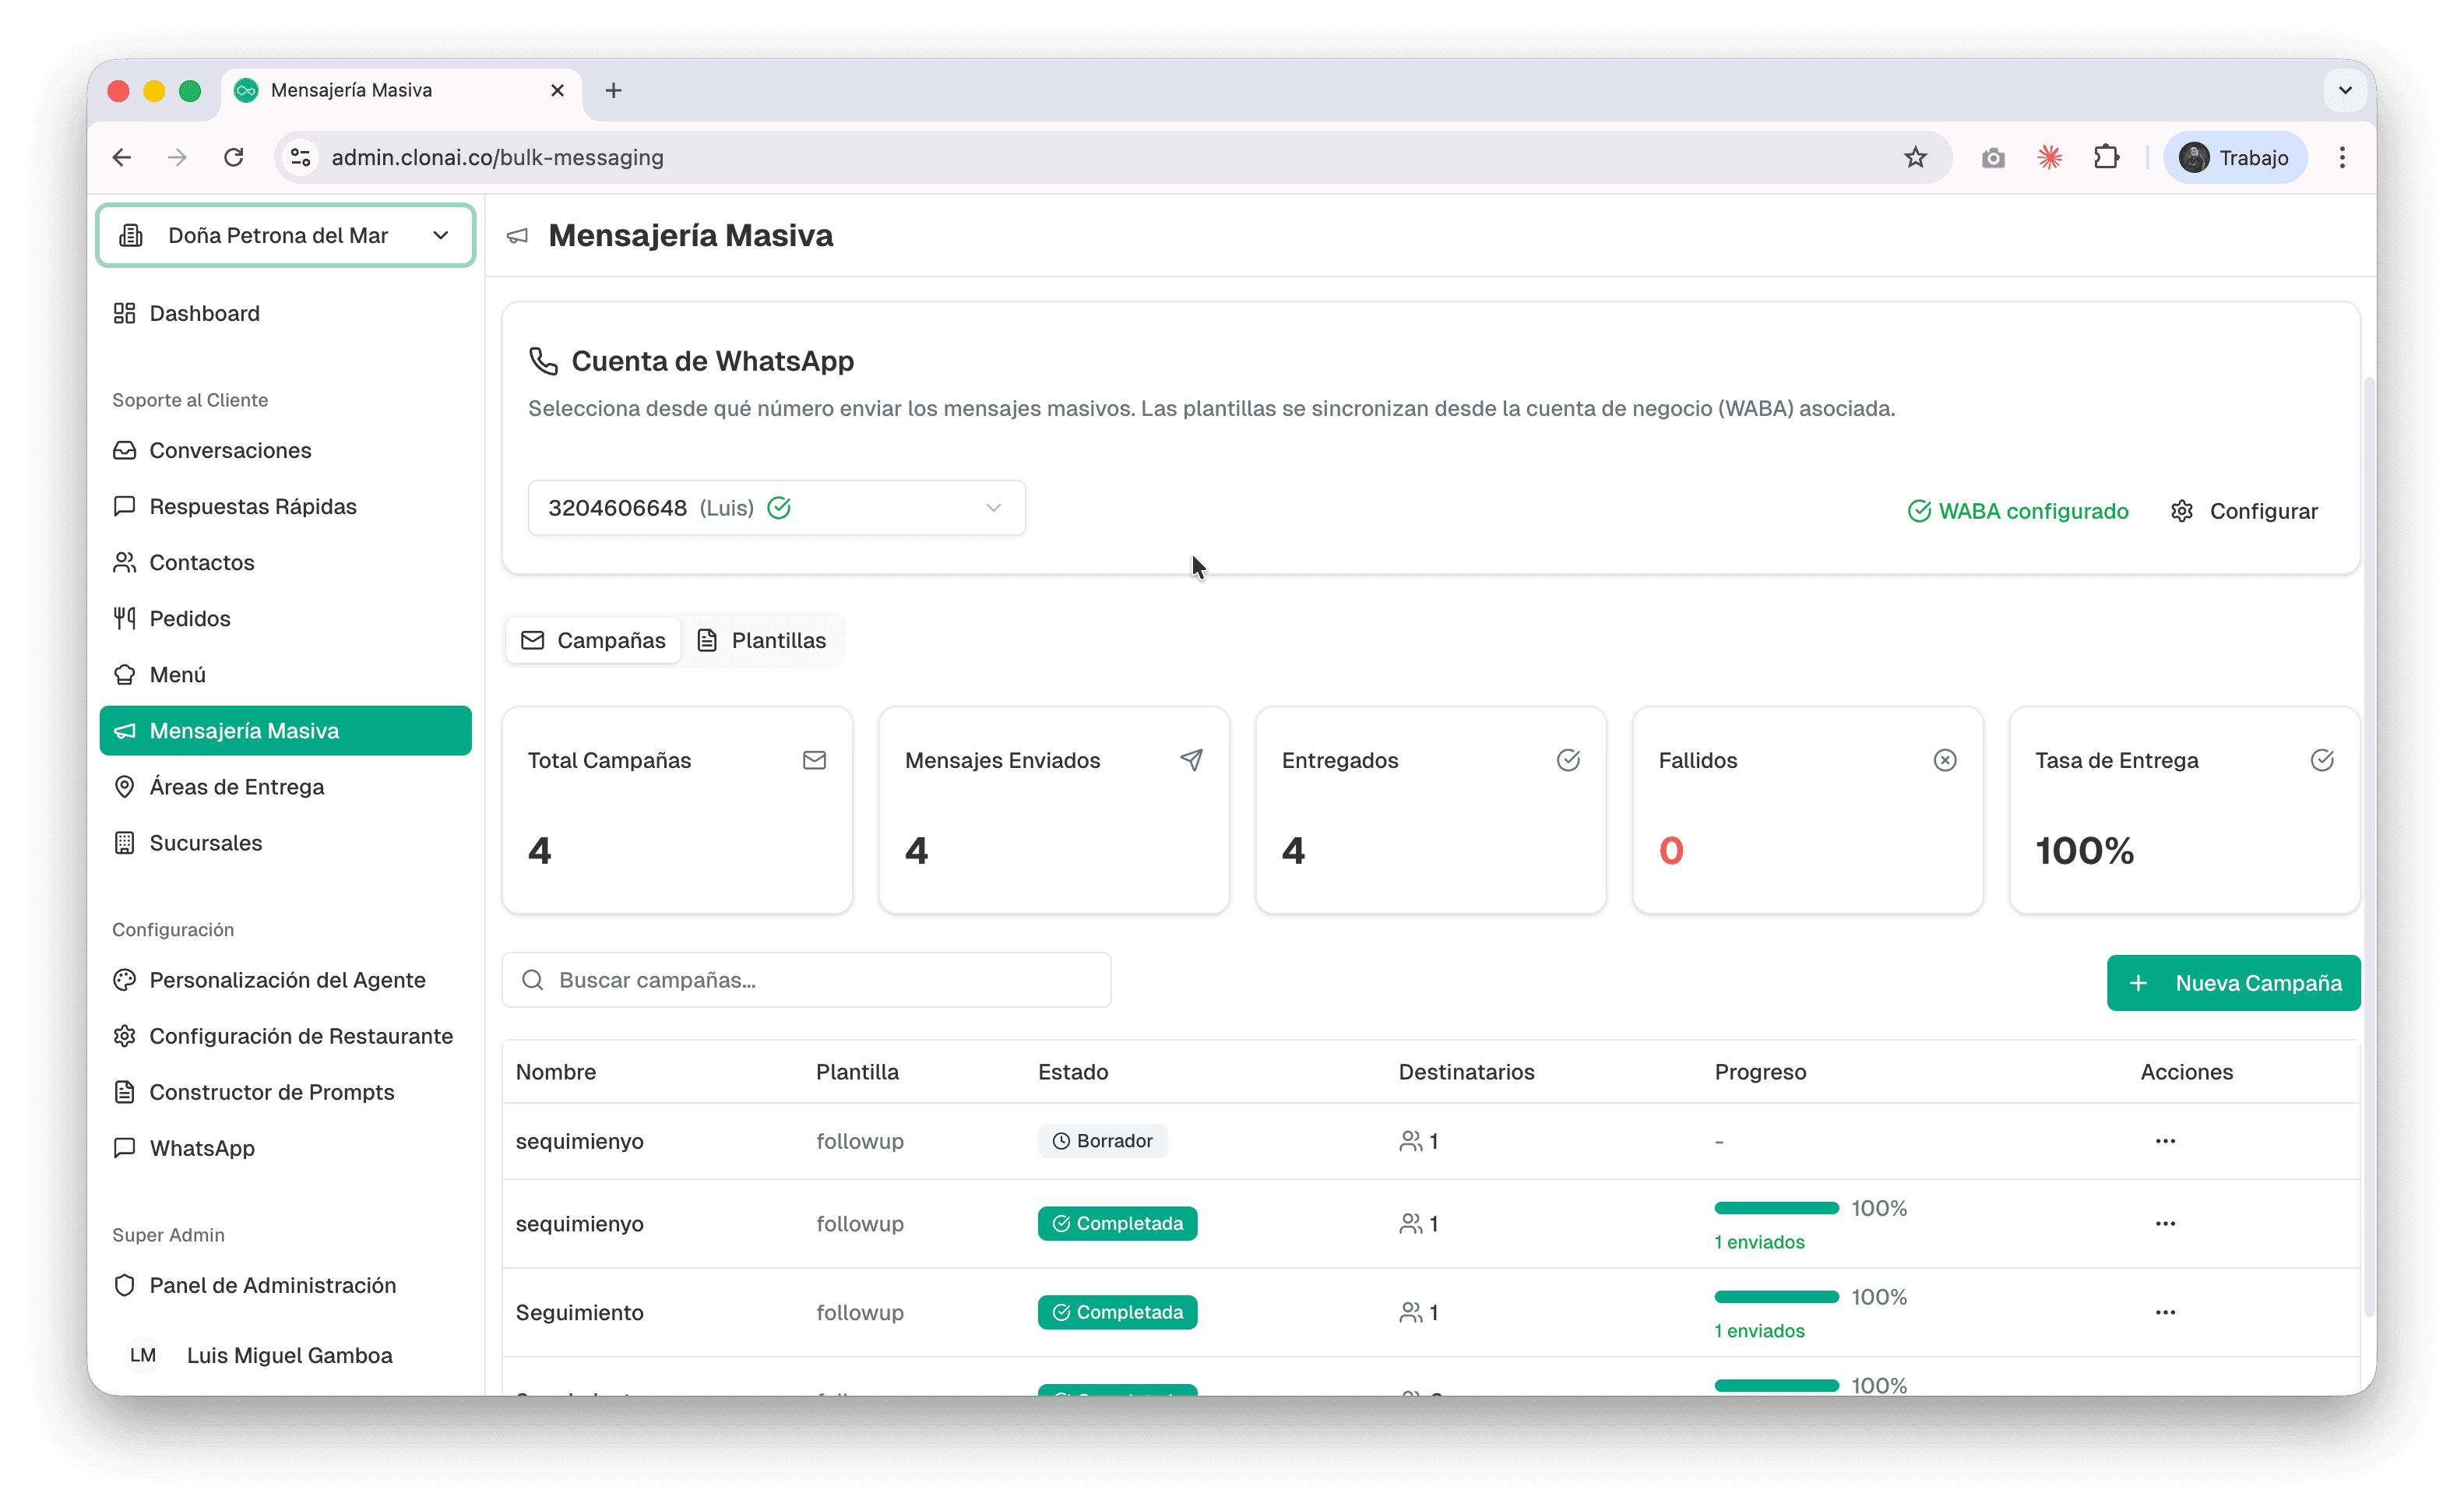Click the WhatsApp chat bubble icon in sidebar
The image size is (2464, 1511).
point(124,1148)
